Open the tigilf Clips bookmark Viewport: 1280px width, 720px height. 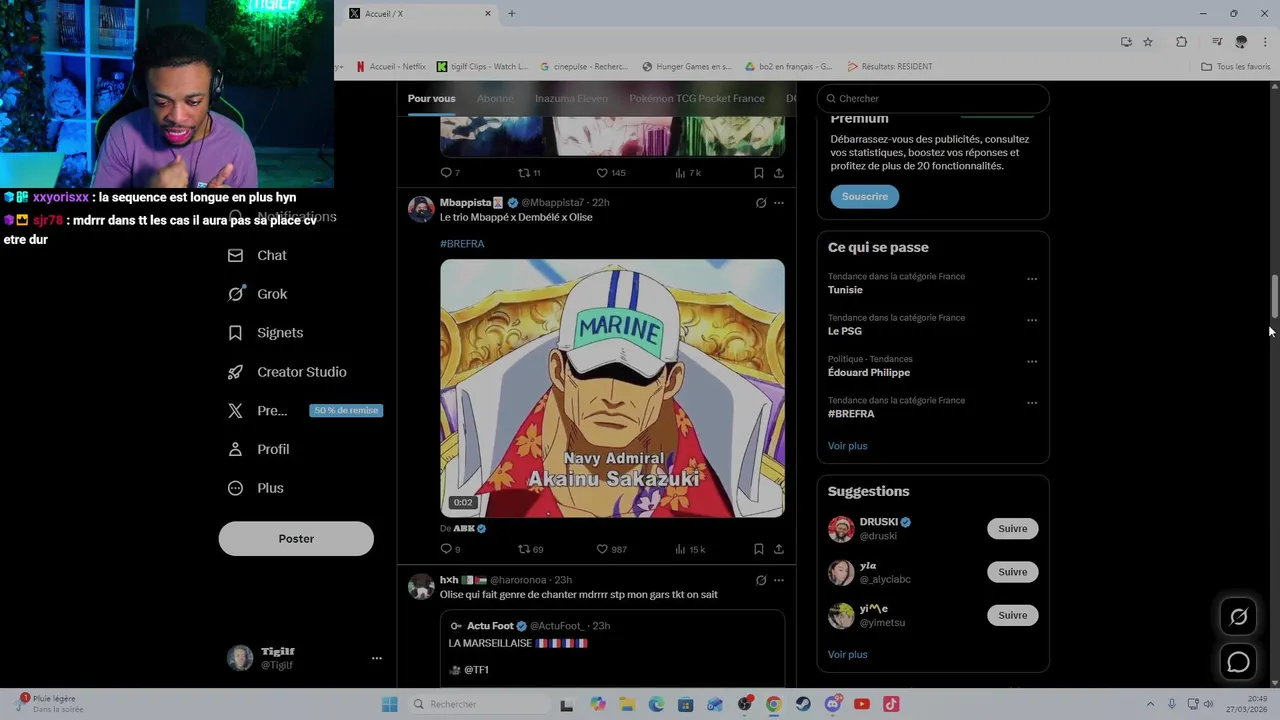pyautogui.click(x=482, y=67)
